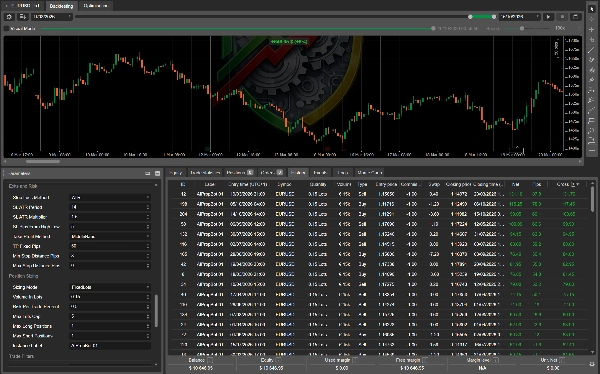Screen dimensions: 600x374
Task: Start the backtest with the play button
Action: coord(548,17)
